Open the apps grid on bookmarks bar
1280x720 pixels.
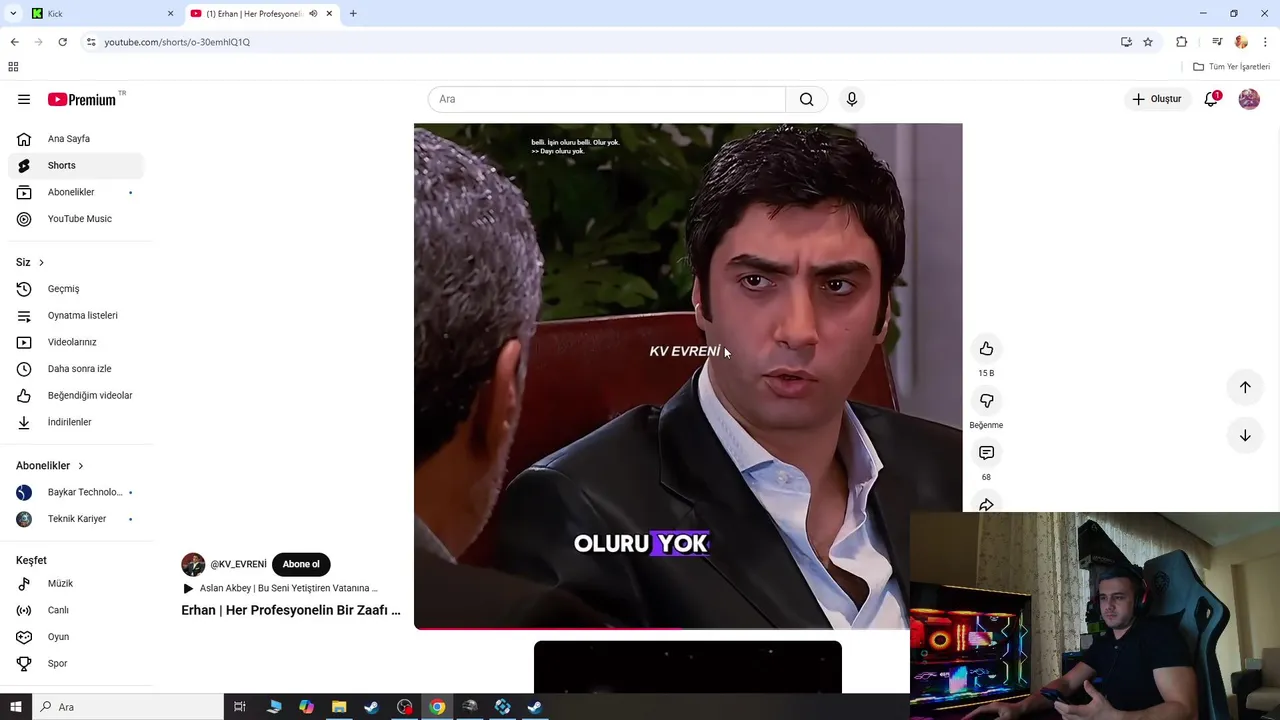[13, 67]
